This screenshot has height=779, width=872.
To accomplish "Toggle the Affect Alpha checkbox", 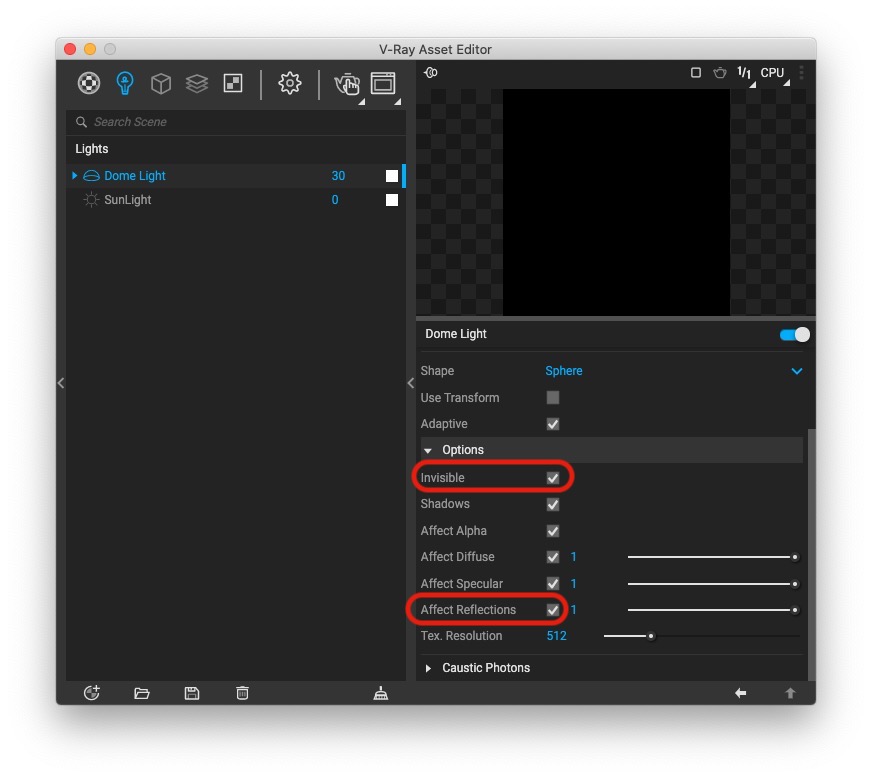I will 553,531.
